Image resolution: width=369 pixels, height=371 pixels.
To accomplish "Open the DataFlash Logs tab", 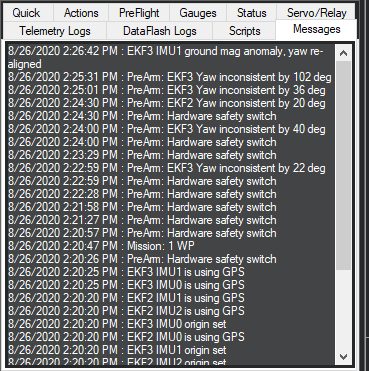I will click(x=160, y=31).
